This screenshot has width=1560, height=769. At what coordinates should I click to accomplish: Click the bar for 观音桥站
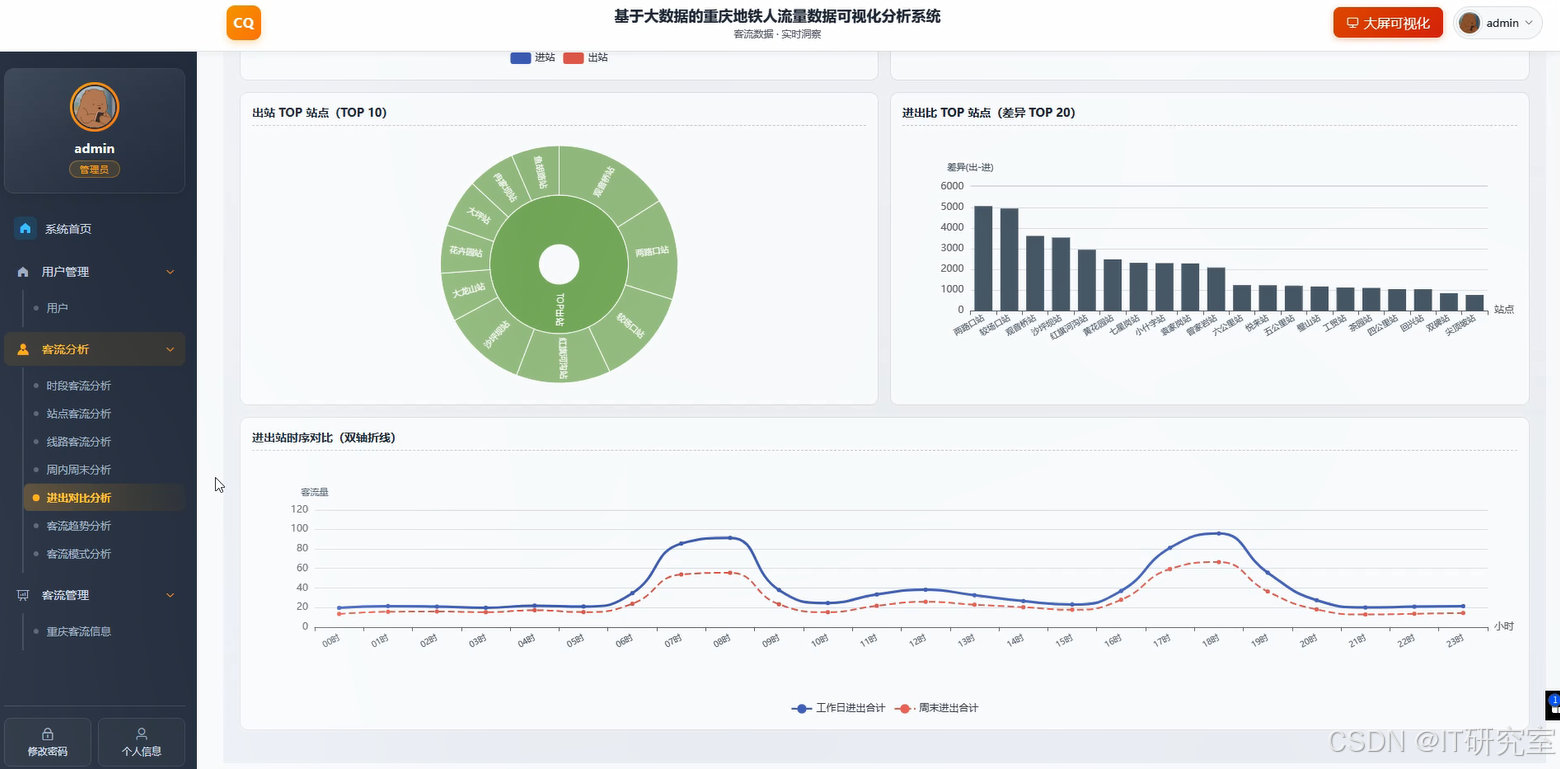pyautogui.click(x=1035, y=273)
